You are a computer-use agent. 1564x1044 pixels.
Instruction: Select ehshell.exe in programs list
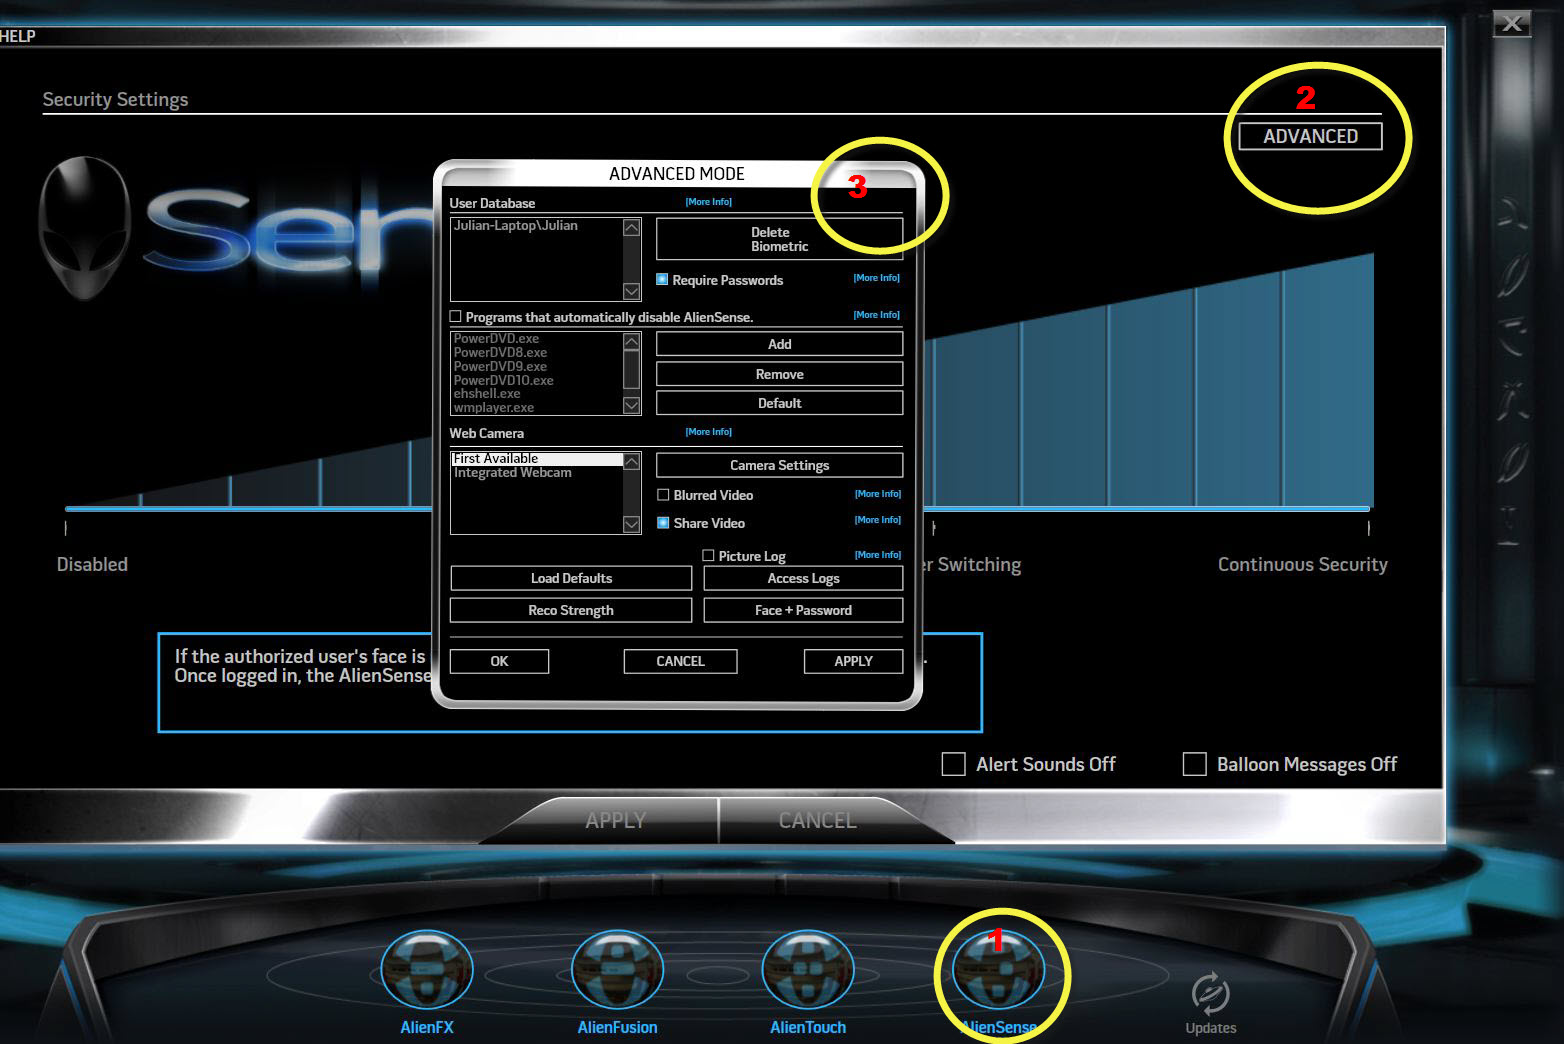pyautogui.click(x=487, y=394)
